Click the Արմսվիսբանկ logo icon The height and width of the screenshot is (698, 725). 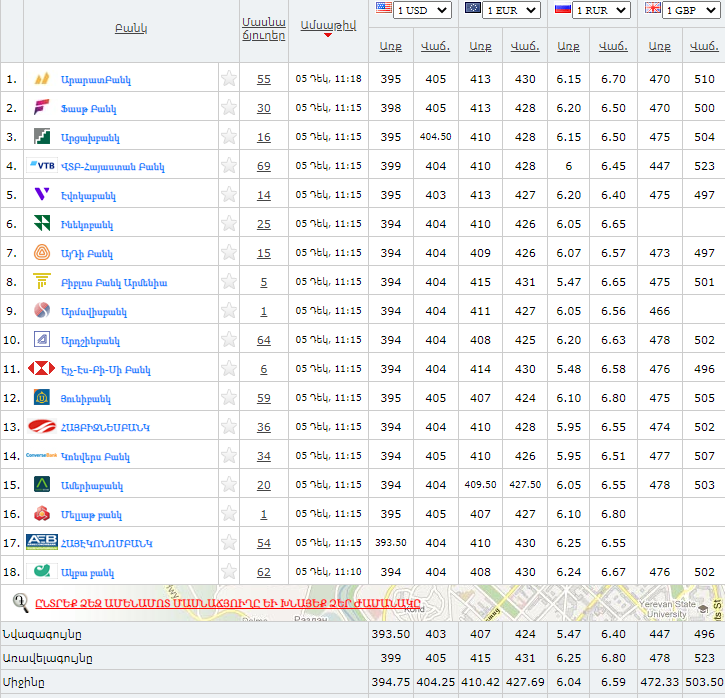(42, 310)
